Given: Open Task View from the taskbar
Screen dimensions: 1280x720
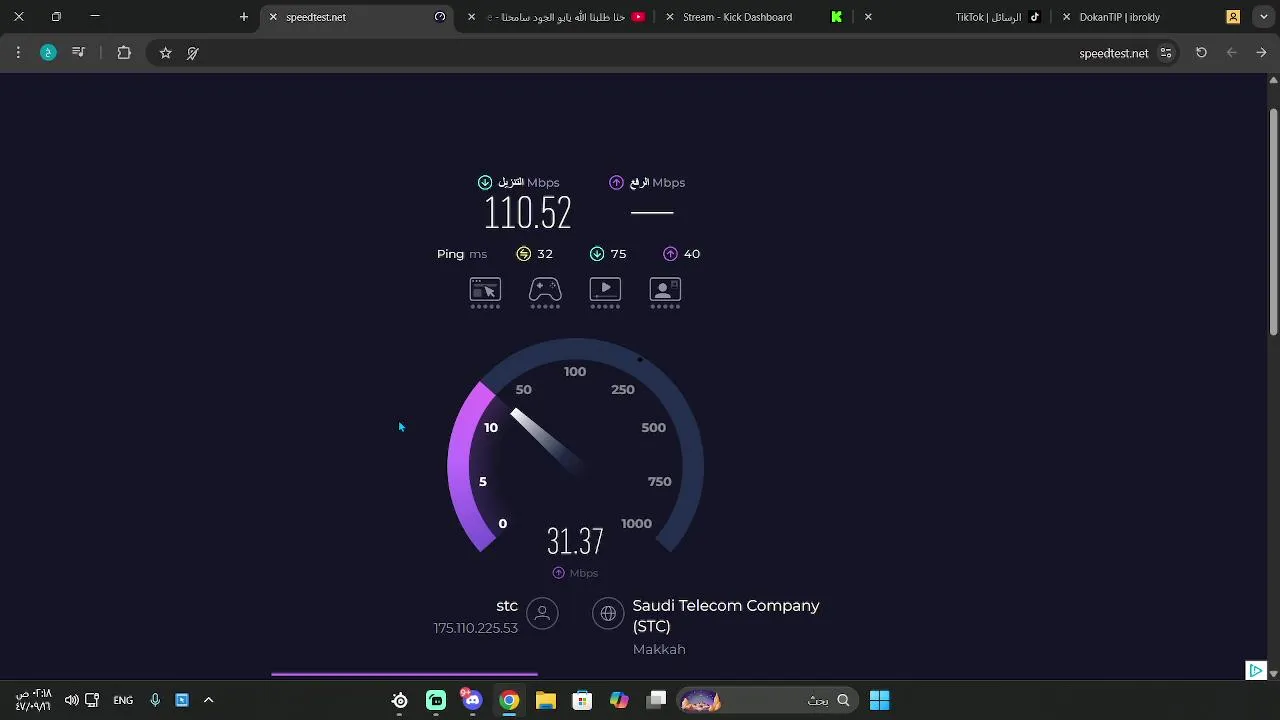Looking at the screenshot, I should [x=656, y=700].
